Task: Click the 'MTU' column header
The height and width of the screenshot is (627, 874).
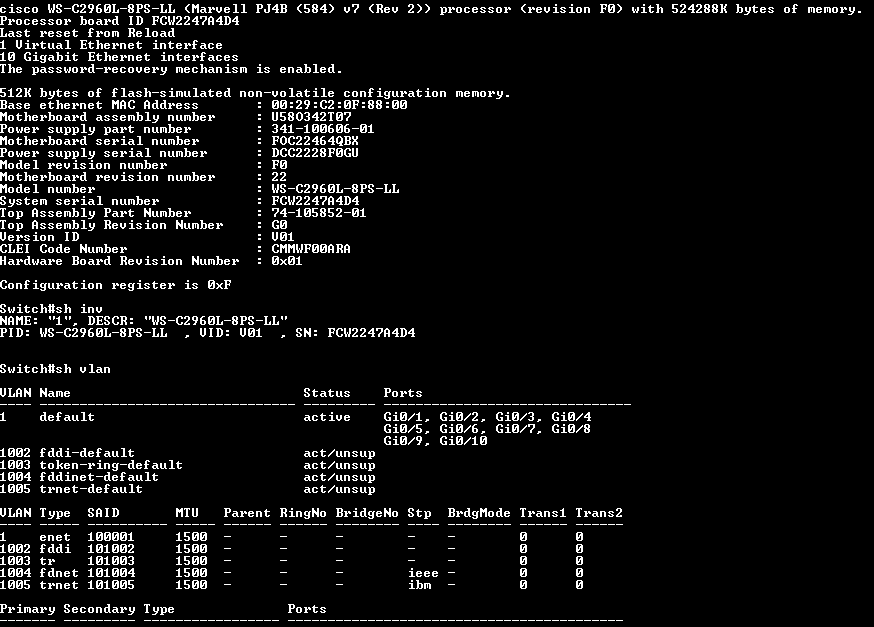Action: (187, 513)
